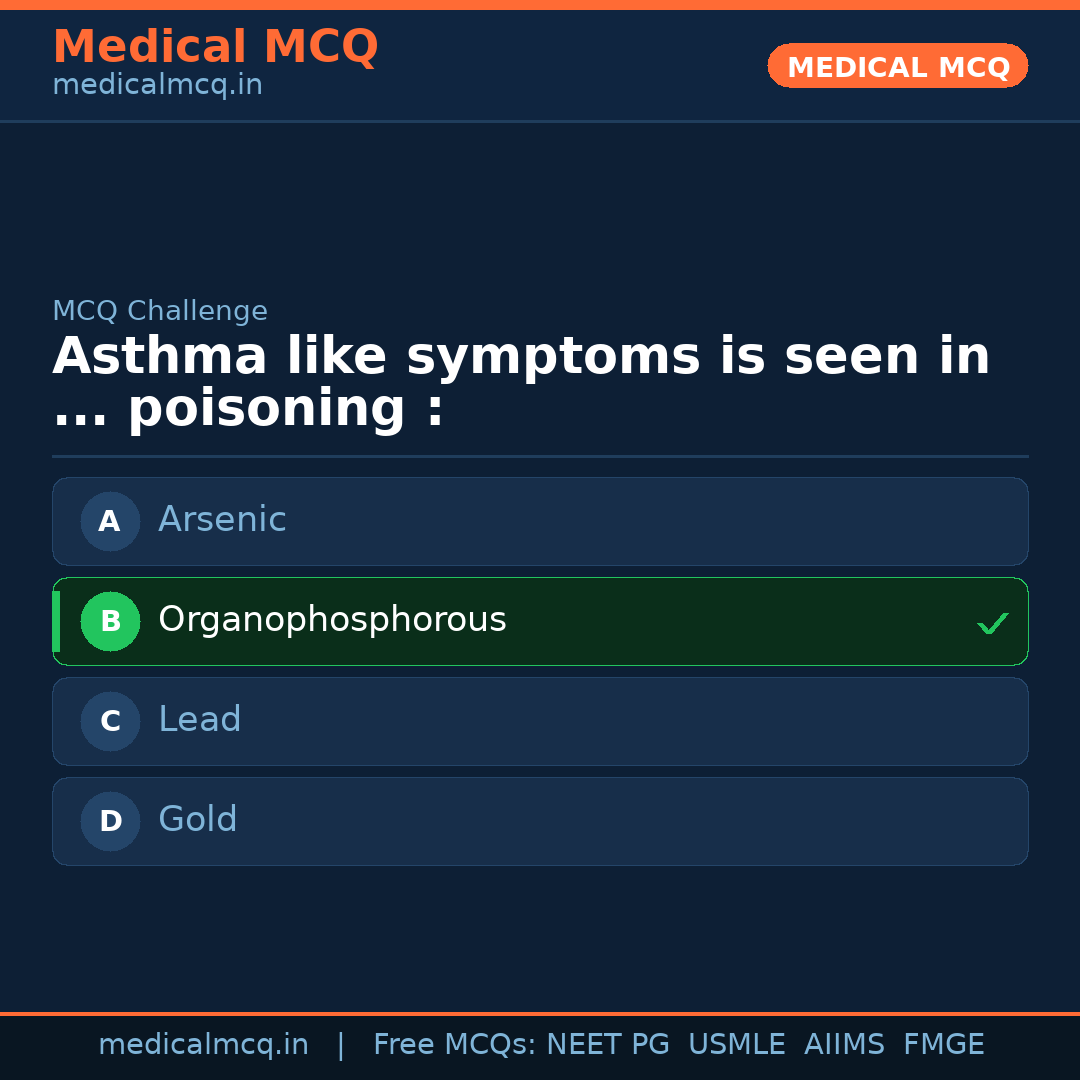Click the green letter B circle

(x=110, y=621)
